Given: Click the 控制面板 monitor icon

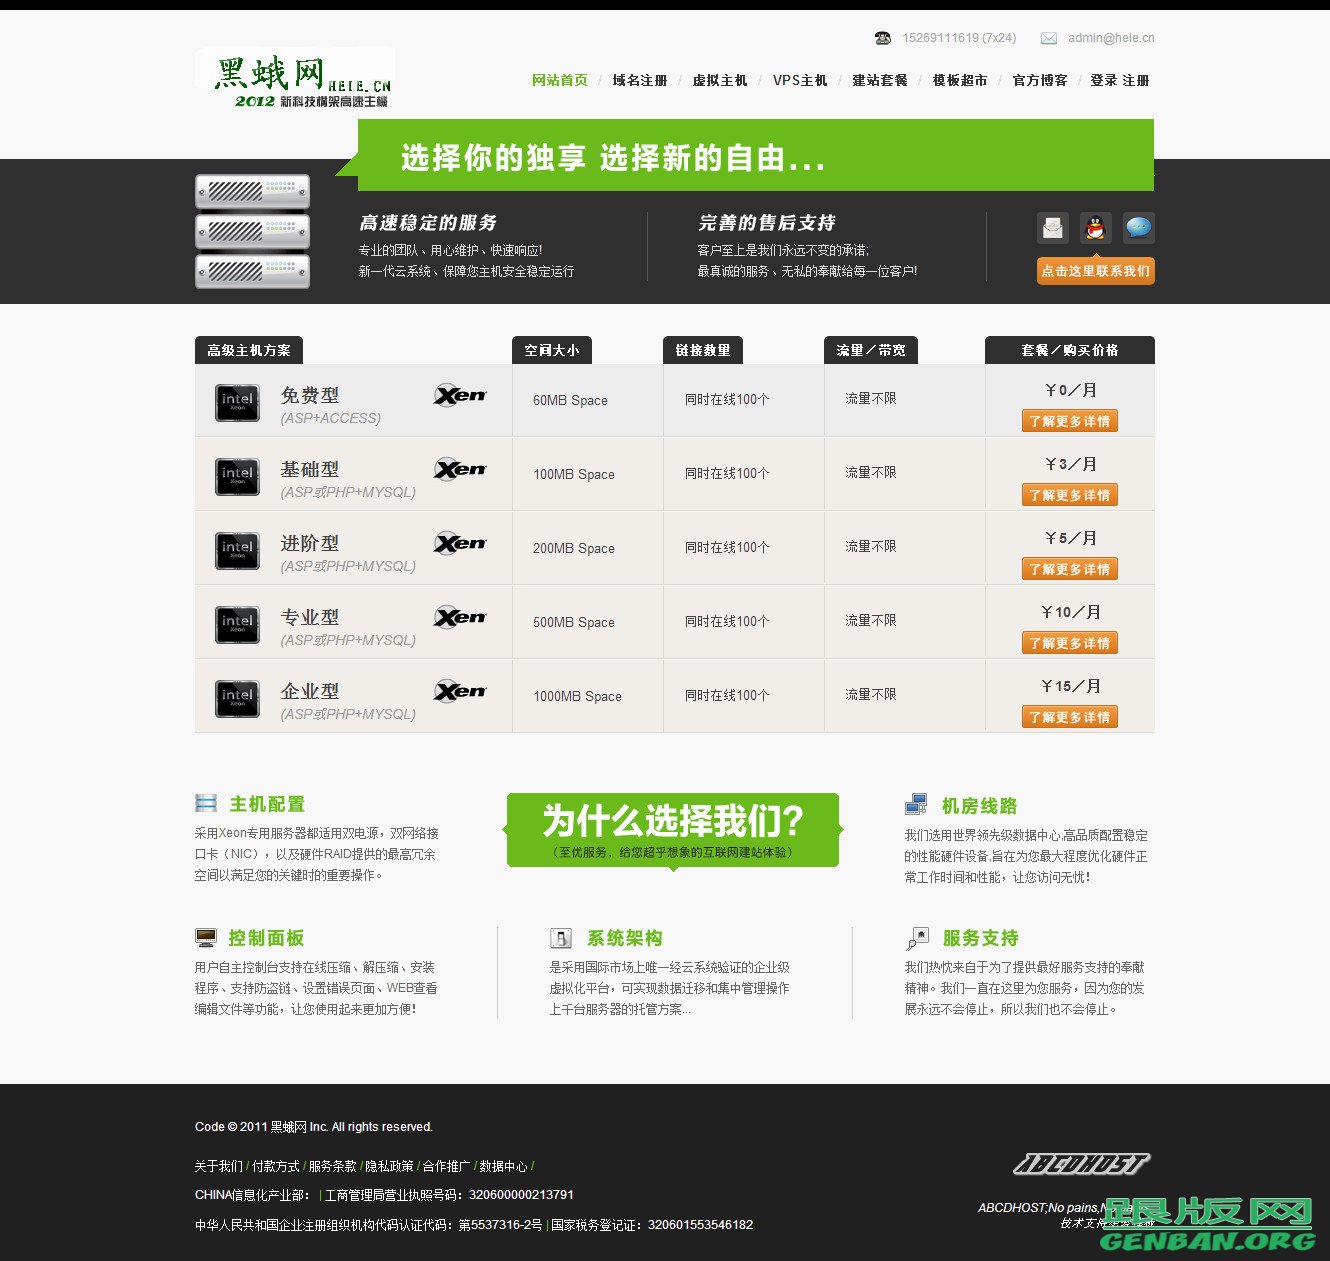Looking at the screenshot, I should point(206,937).
